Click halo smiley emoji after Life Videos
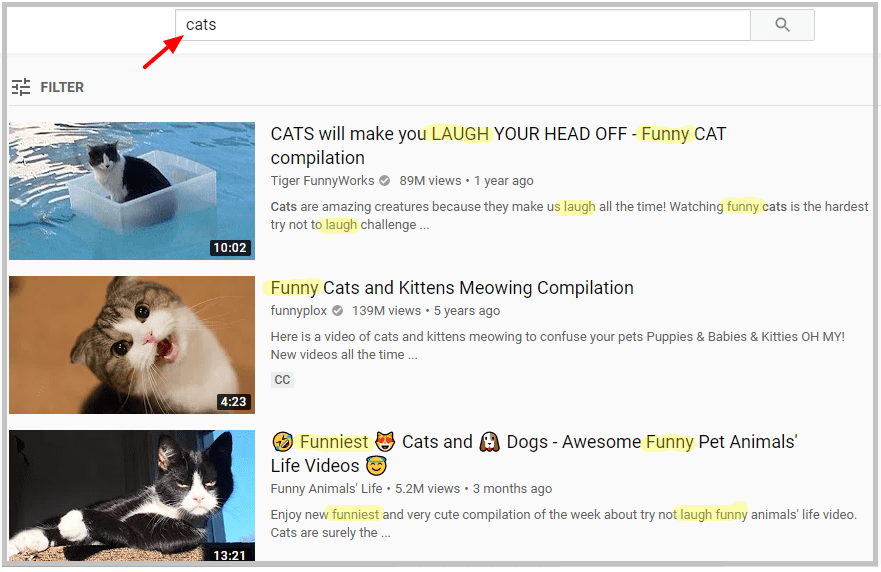The height and width of the screenshot is (572, 881). coord(376,466)
